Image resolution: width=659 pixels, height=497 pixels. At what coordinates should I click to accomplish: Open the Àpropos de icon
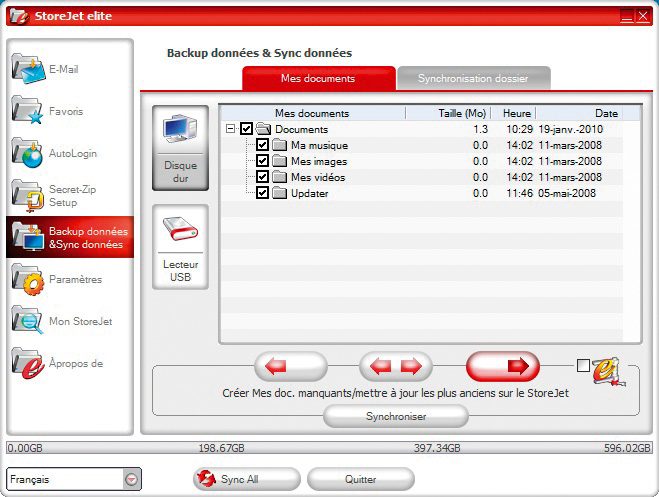click(29, 364)
